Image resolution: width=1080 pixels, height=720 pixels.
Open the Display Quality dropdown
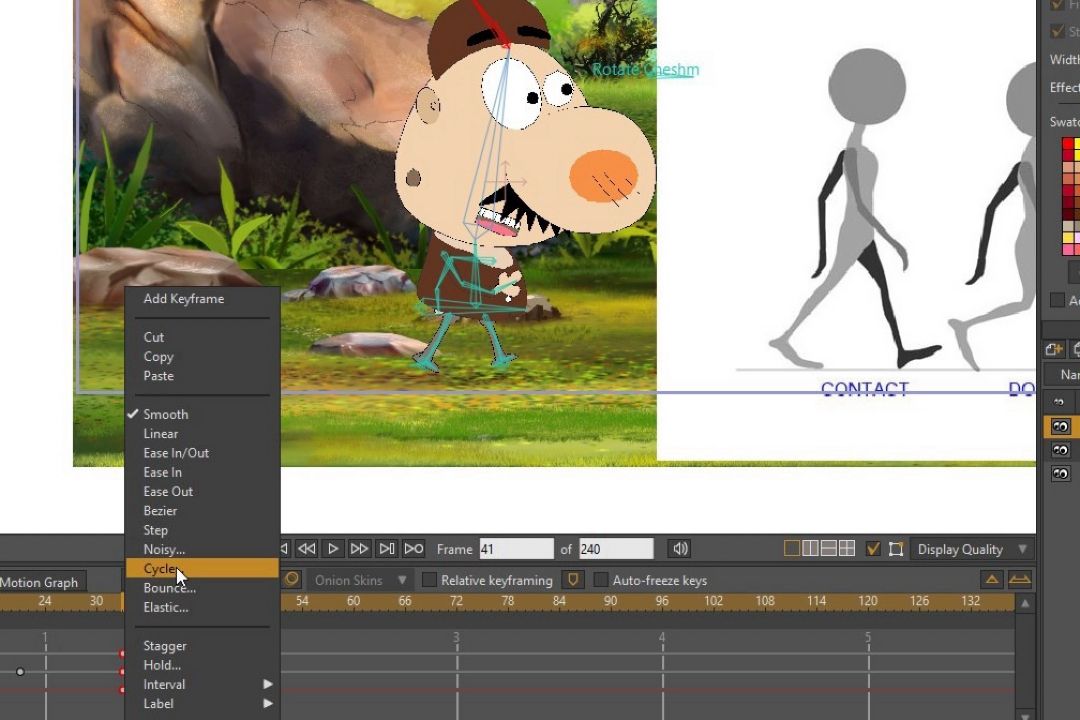point(972,549)
